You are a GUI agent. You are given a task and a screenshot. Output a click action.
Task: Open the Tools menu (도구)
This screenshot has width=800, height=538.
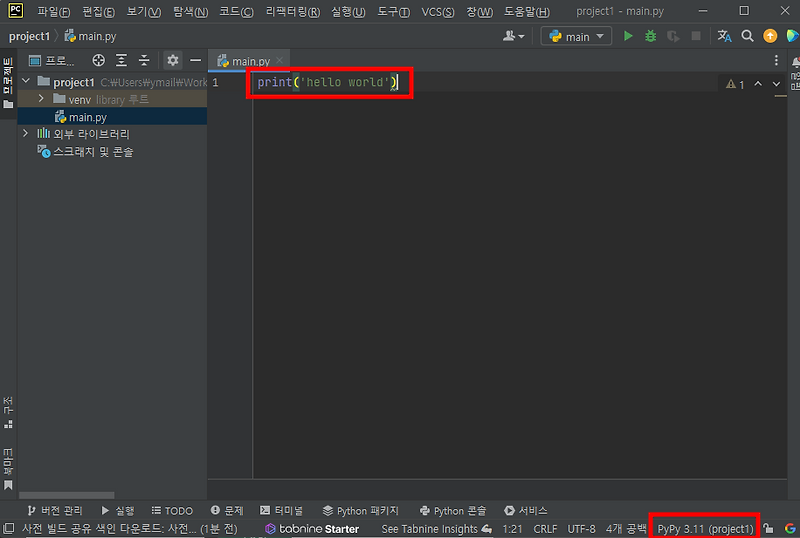coord(393,11)
